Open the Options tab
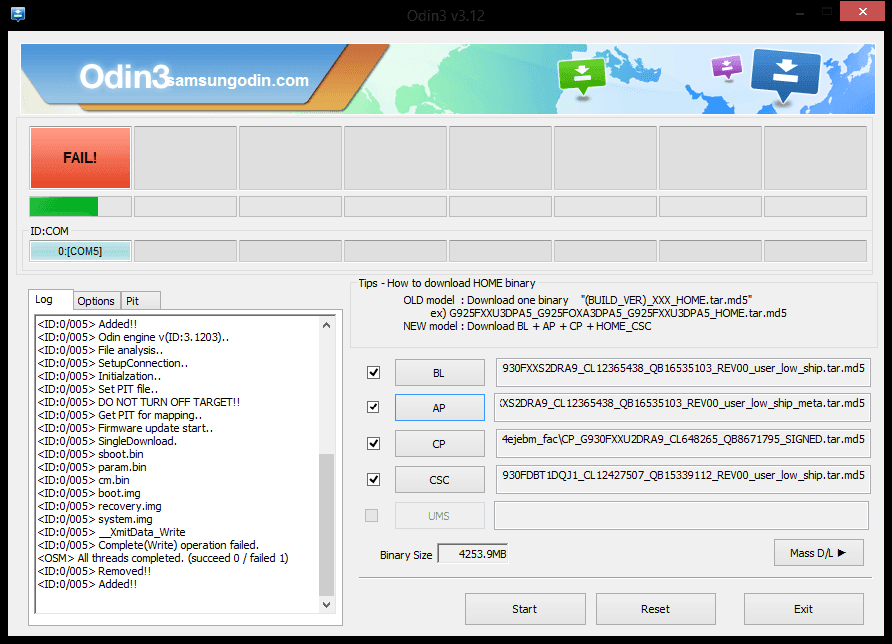This screenshot has width=892, height=644. point(96,301)
